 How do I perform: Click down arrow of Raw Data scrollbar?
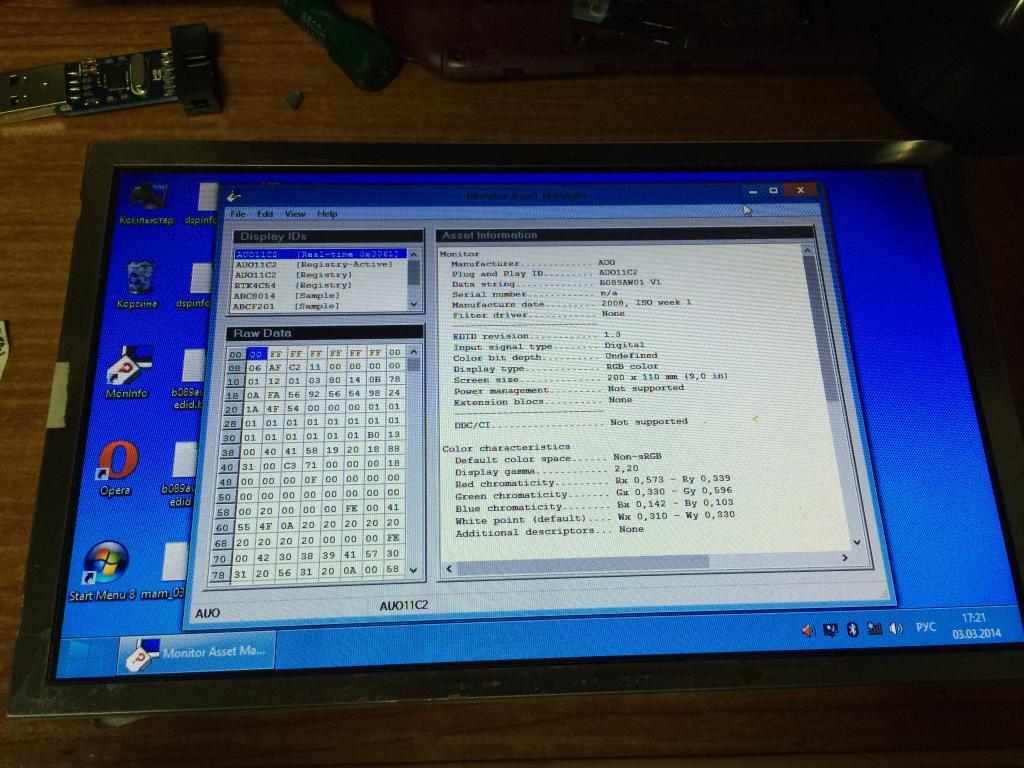pyautogui.click(x=414, y=572)
